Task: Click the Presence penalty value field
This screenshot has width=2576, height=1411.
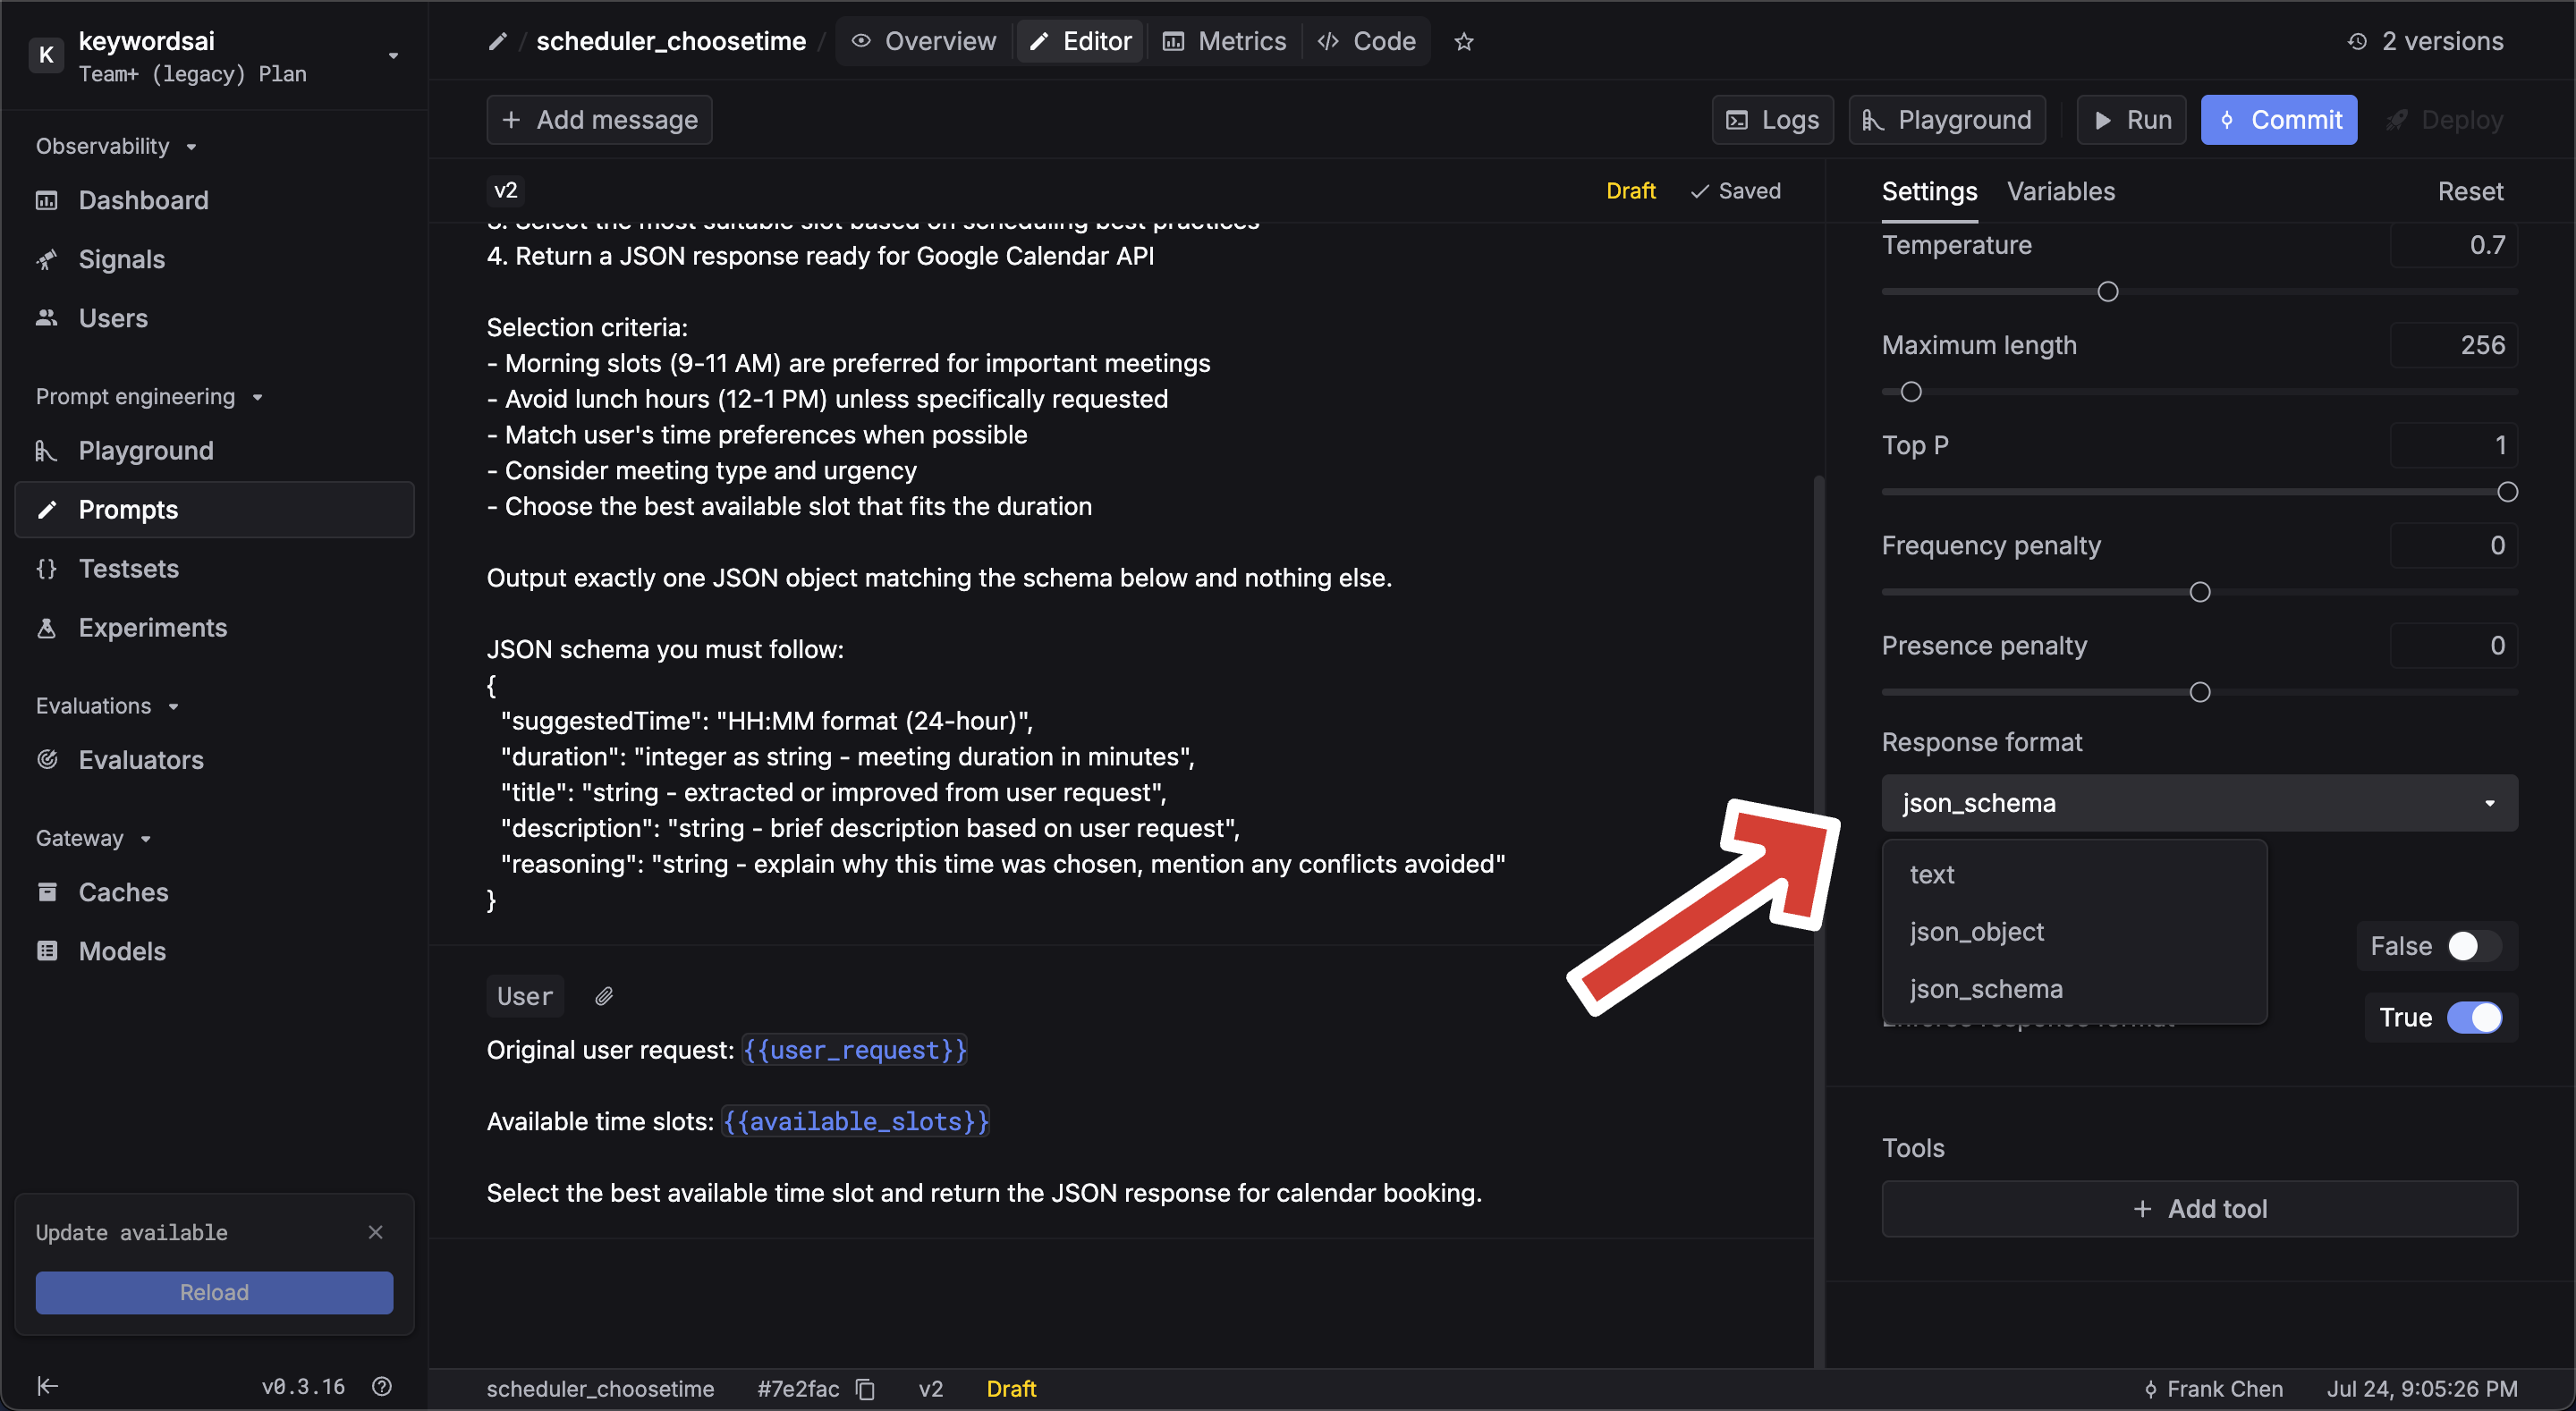Action: click(x=2453, y=645)
